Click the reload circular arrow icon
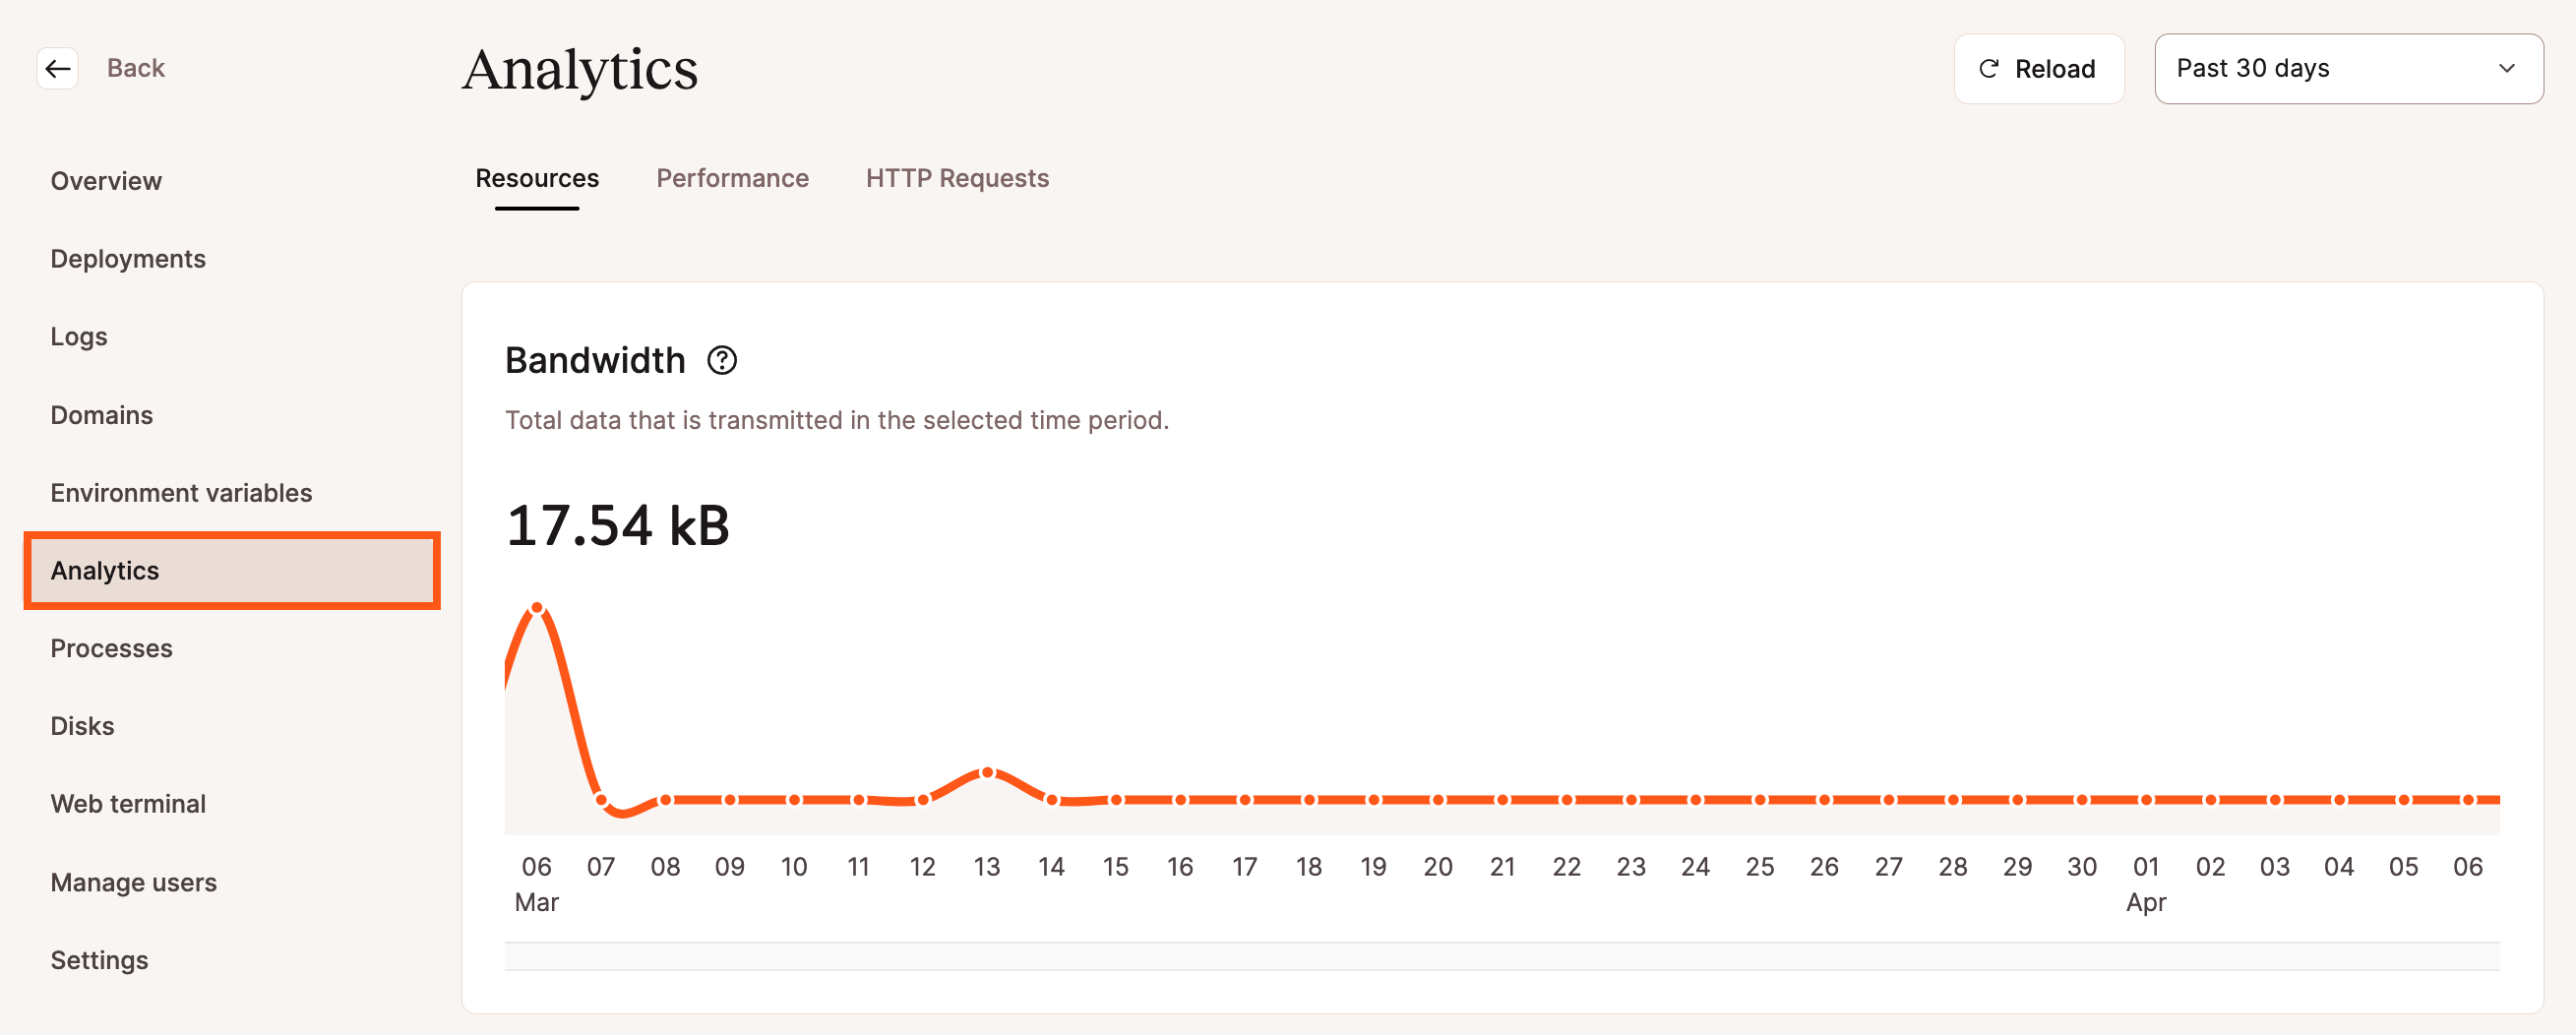Screen dimensions: 2576x1035 click(1988, 68)
